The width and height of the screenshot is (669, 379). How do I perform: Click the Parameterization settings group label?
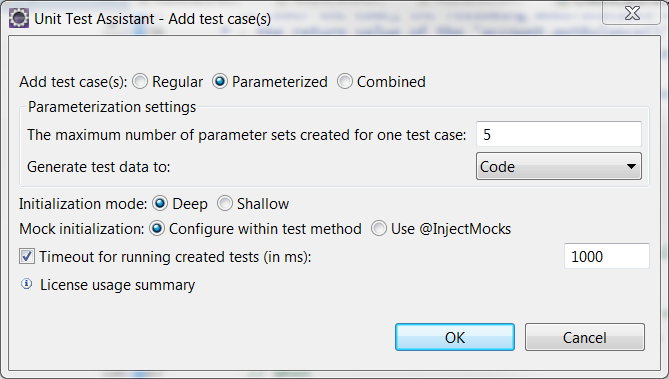pyautogui.click(x=112, y=107)
